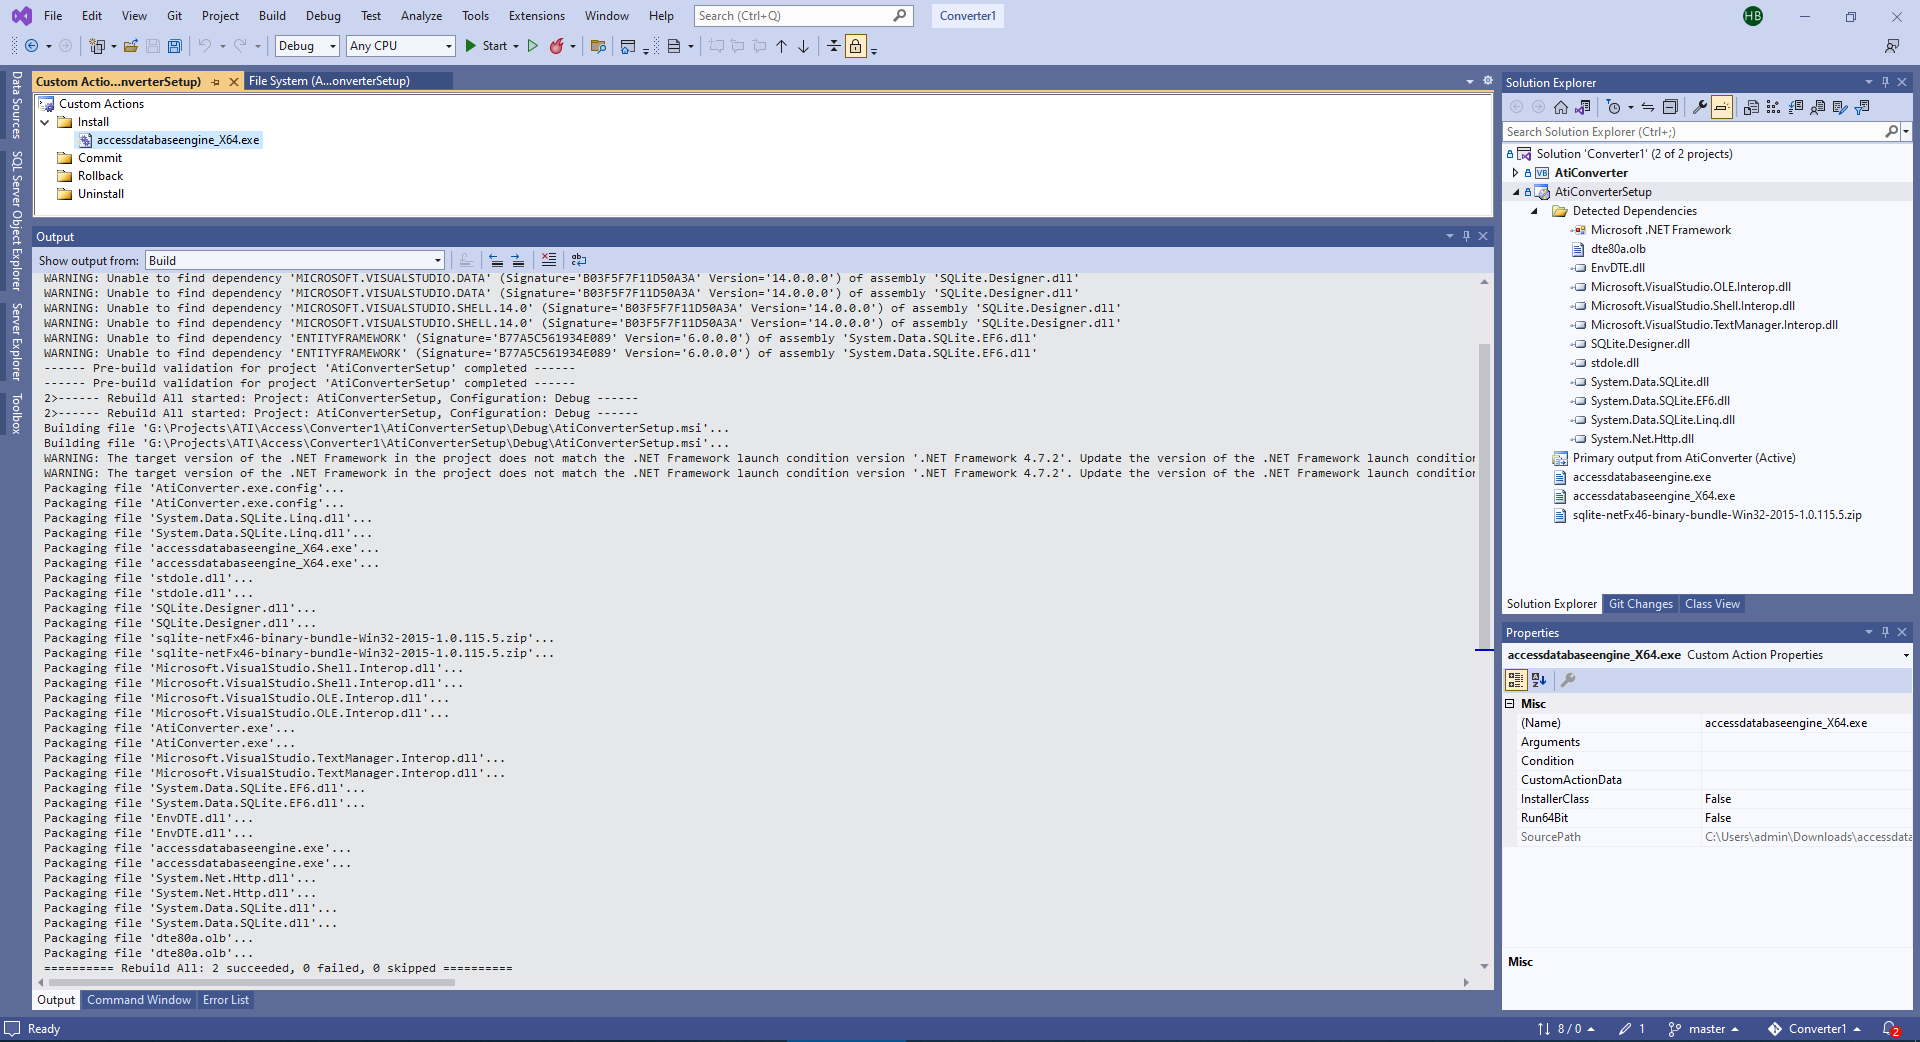Screen dimensions: 1920x1042
Task: Toggle the highlighted lock icon on the toolbar
Action: (x=855, y=46)
